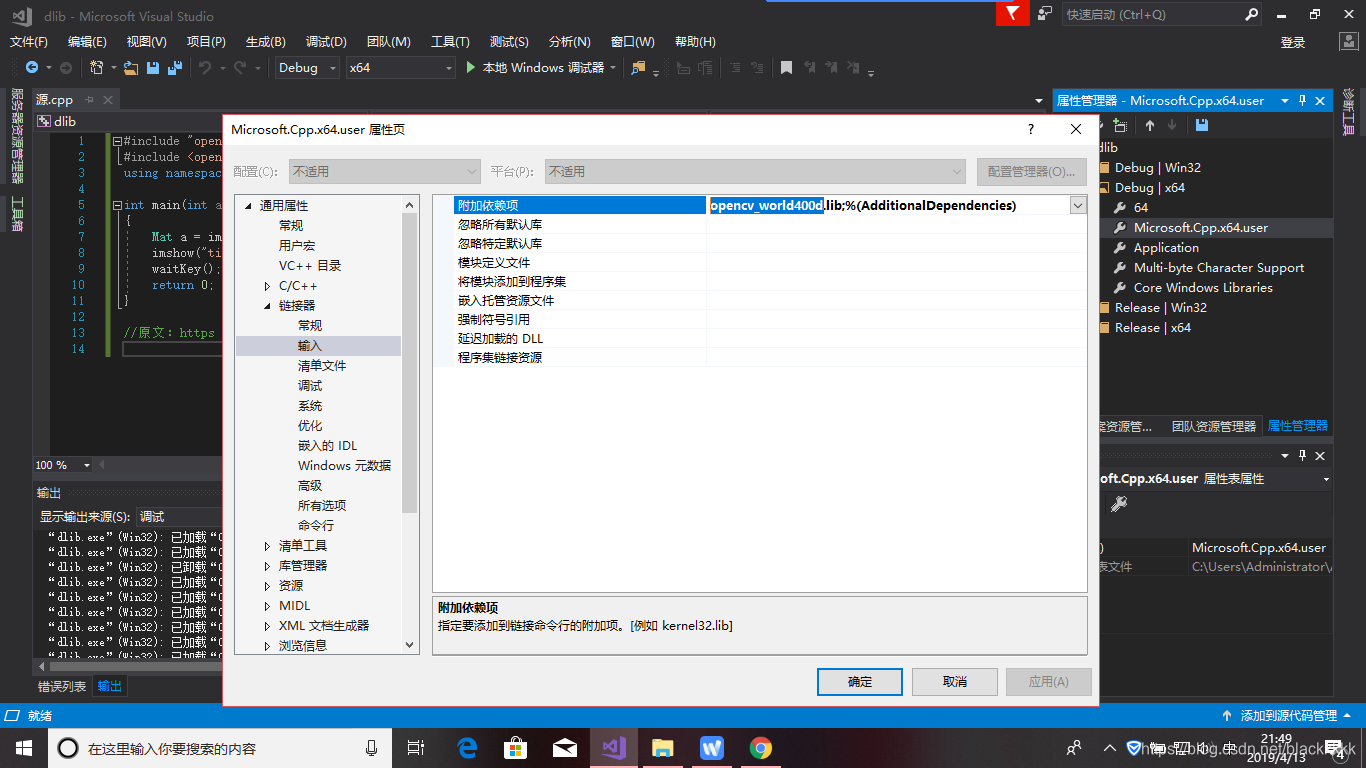
Task: Click Add New Property Sheet icon
Action: [x=1120, y=126]
